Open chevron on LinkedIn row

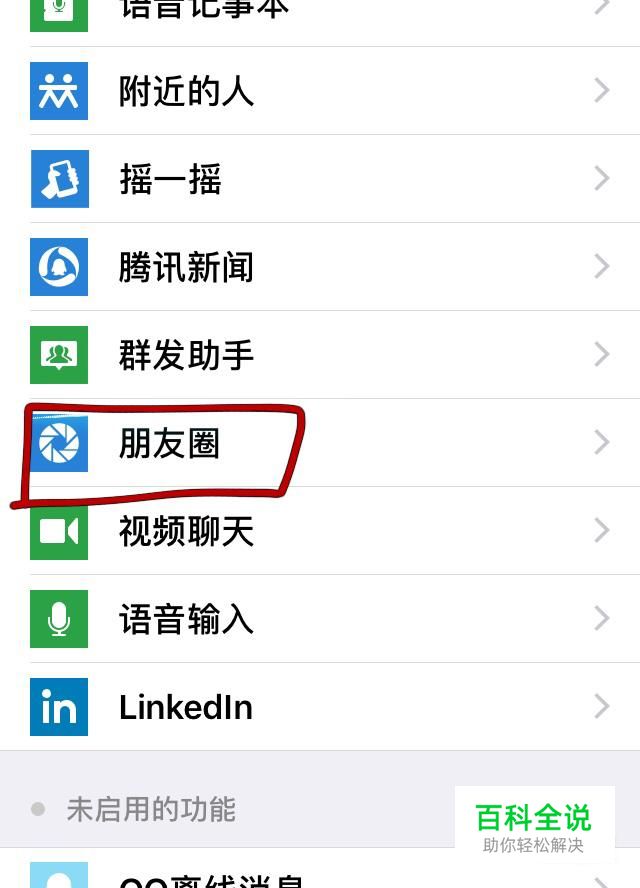click(x=601, y=706)
